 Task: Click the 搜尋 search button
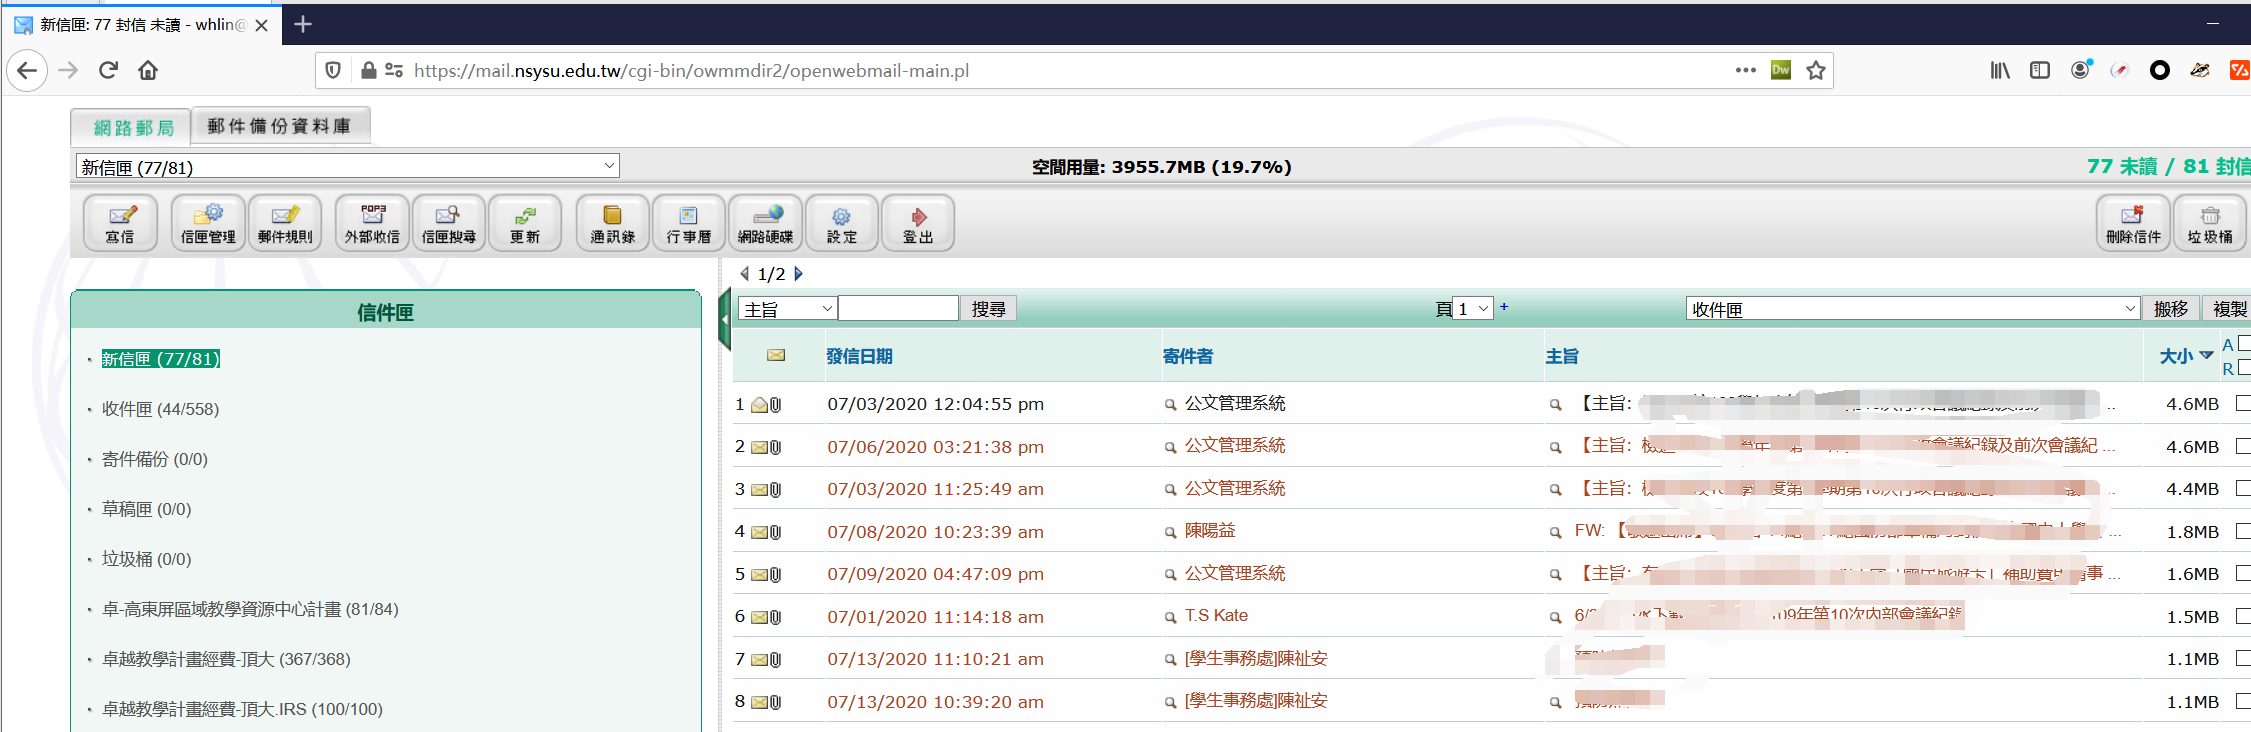989,309
